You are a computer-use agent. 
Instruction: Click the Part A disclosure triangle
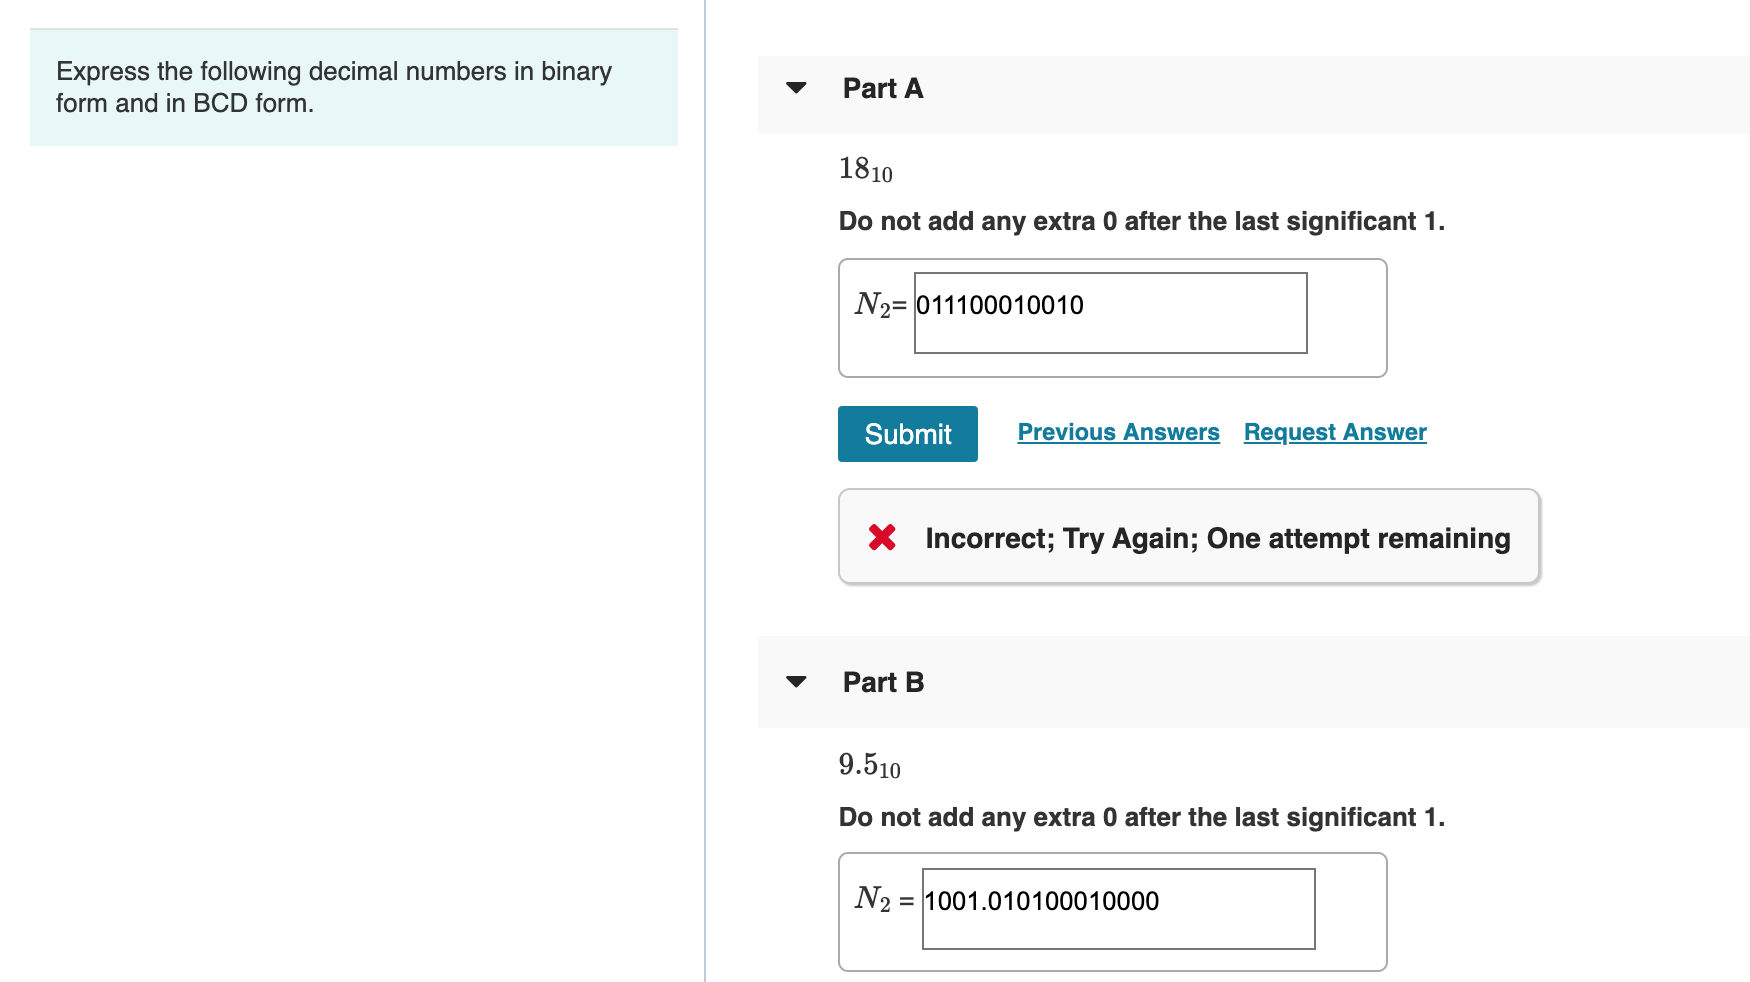tap(795, 88)
